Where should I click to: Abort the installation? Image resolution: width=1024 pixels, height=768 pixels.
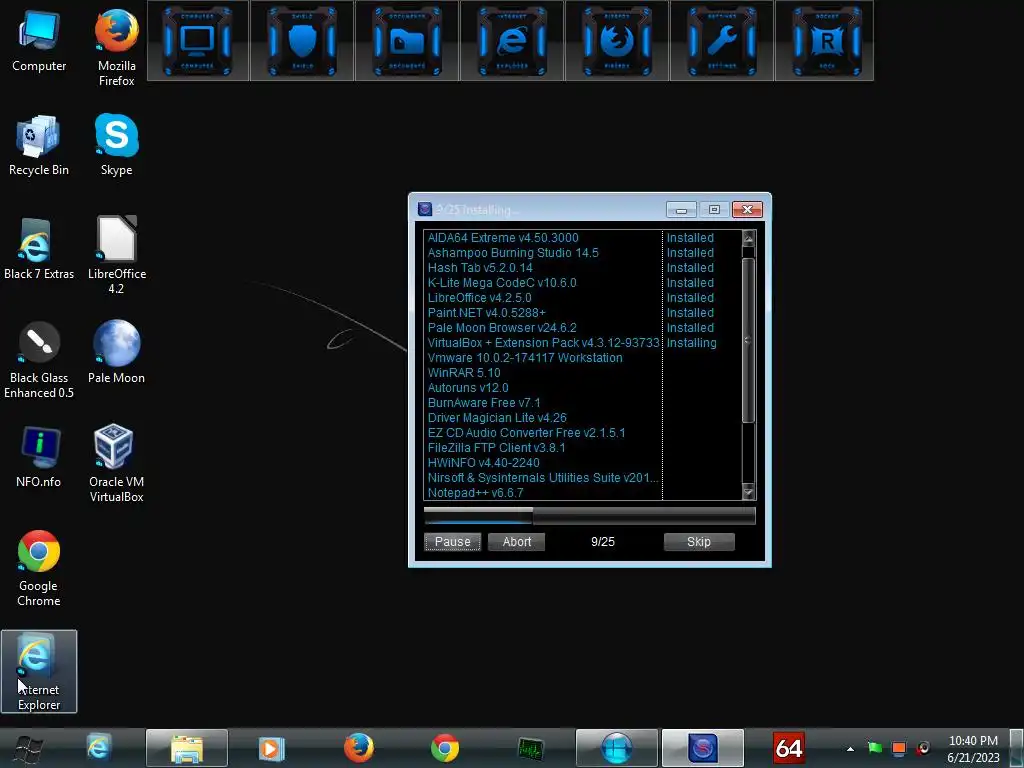coord(517,541)
